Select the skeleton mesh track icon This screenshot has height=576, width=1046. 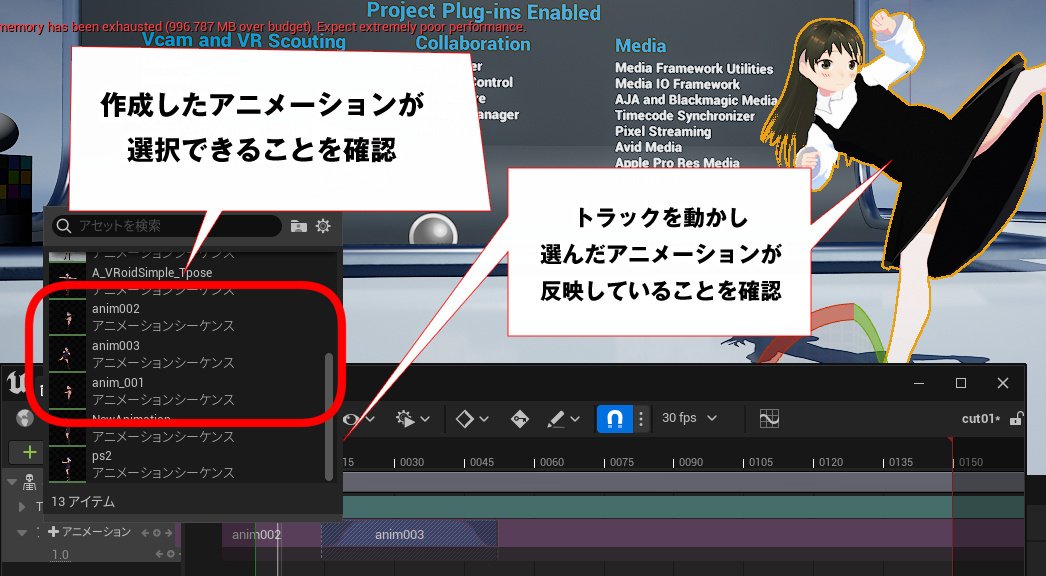coord(29,481)
